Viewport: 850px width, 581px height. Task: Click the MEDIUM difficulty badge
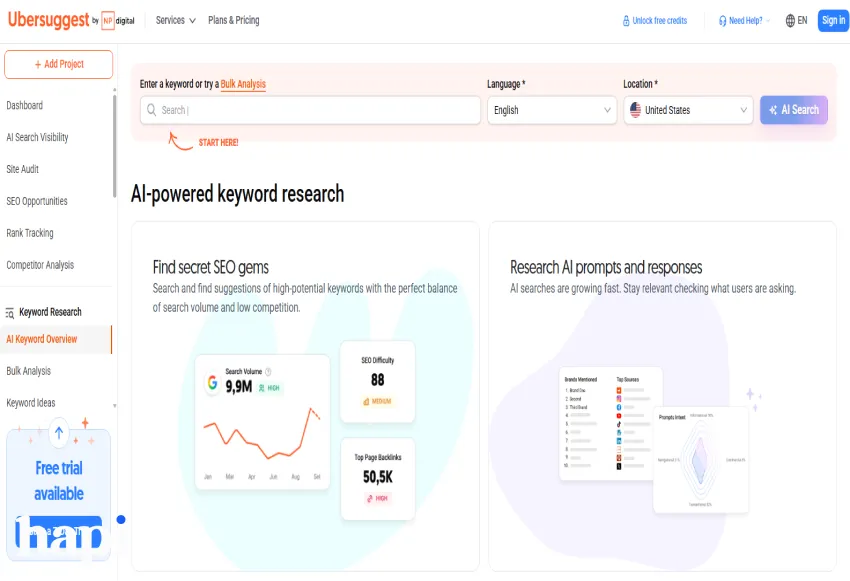[377, 402]
